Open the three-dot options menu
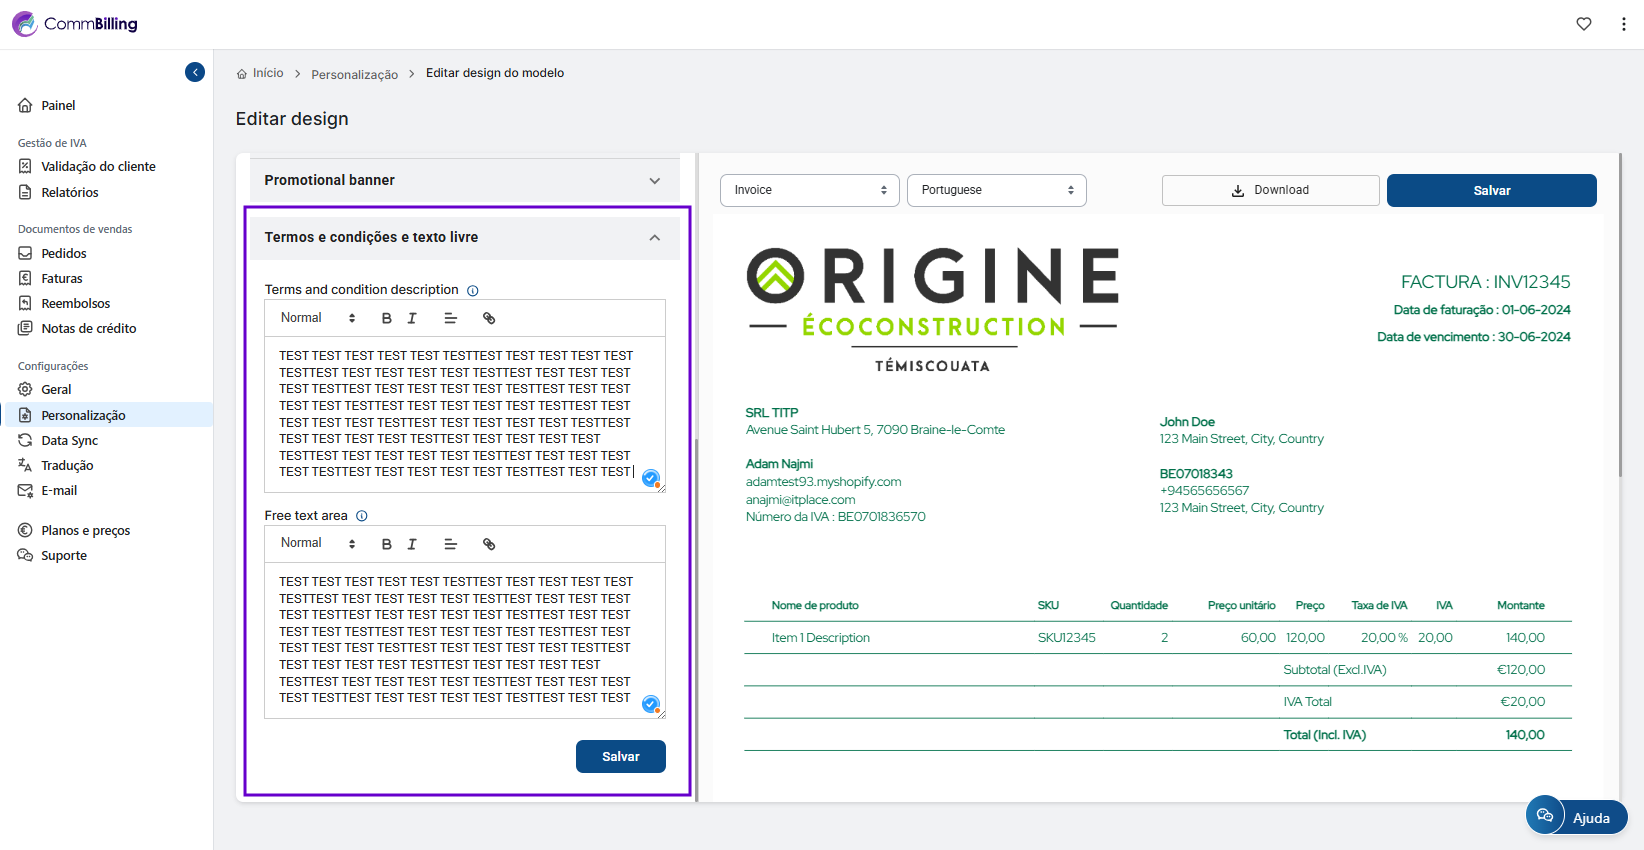The image size is (1644, 850). pyautogui.click(x=1623, y=24)
